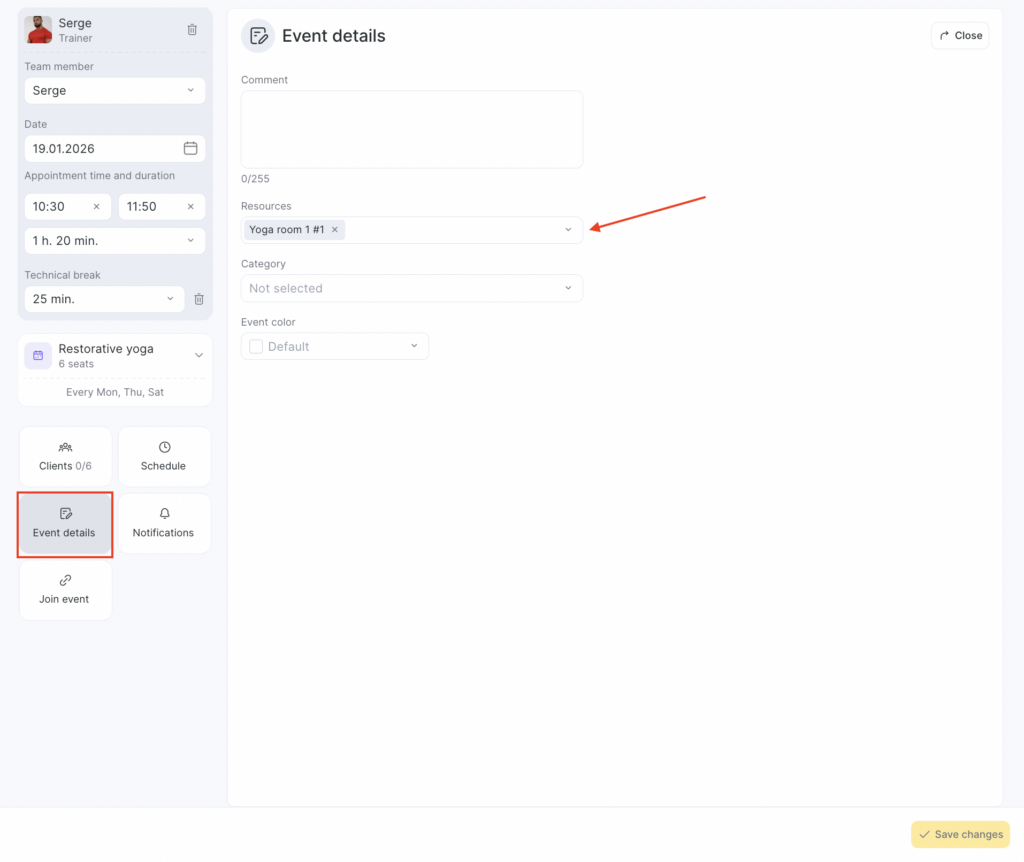Remove the technical break with trash icon
Viewport: 1024px width, 862px height.
pyautogui.click(x=199, y=299)
